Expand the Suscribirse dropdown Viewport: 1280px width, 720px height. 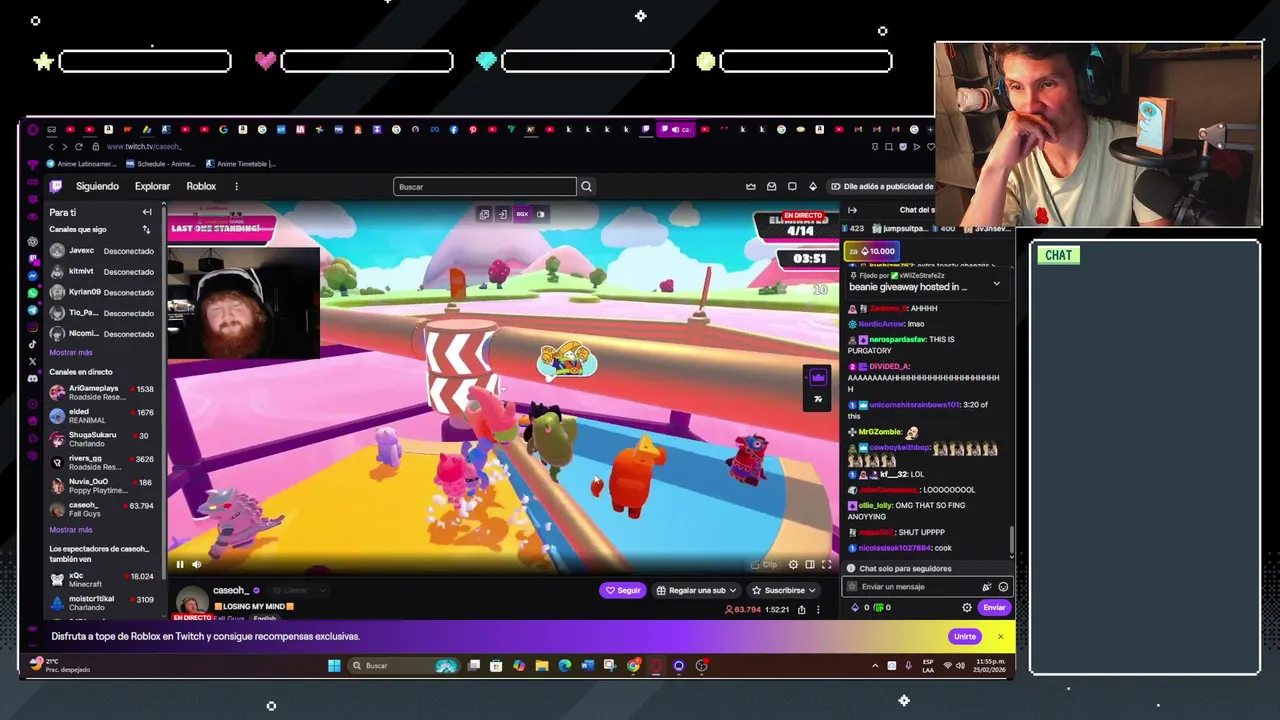[x=784, y=590]
